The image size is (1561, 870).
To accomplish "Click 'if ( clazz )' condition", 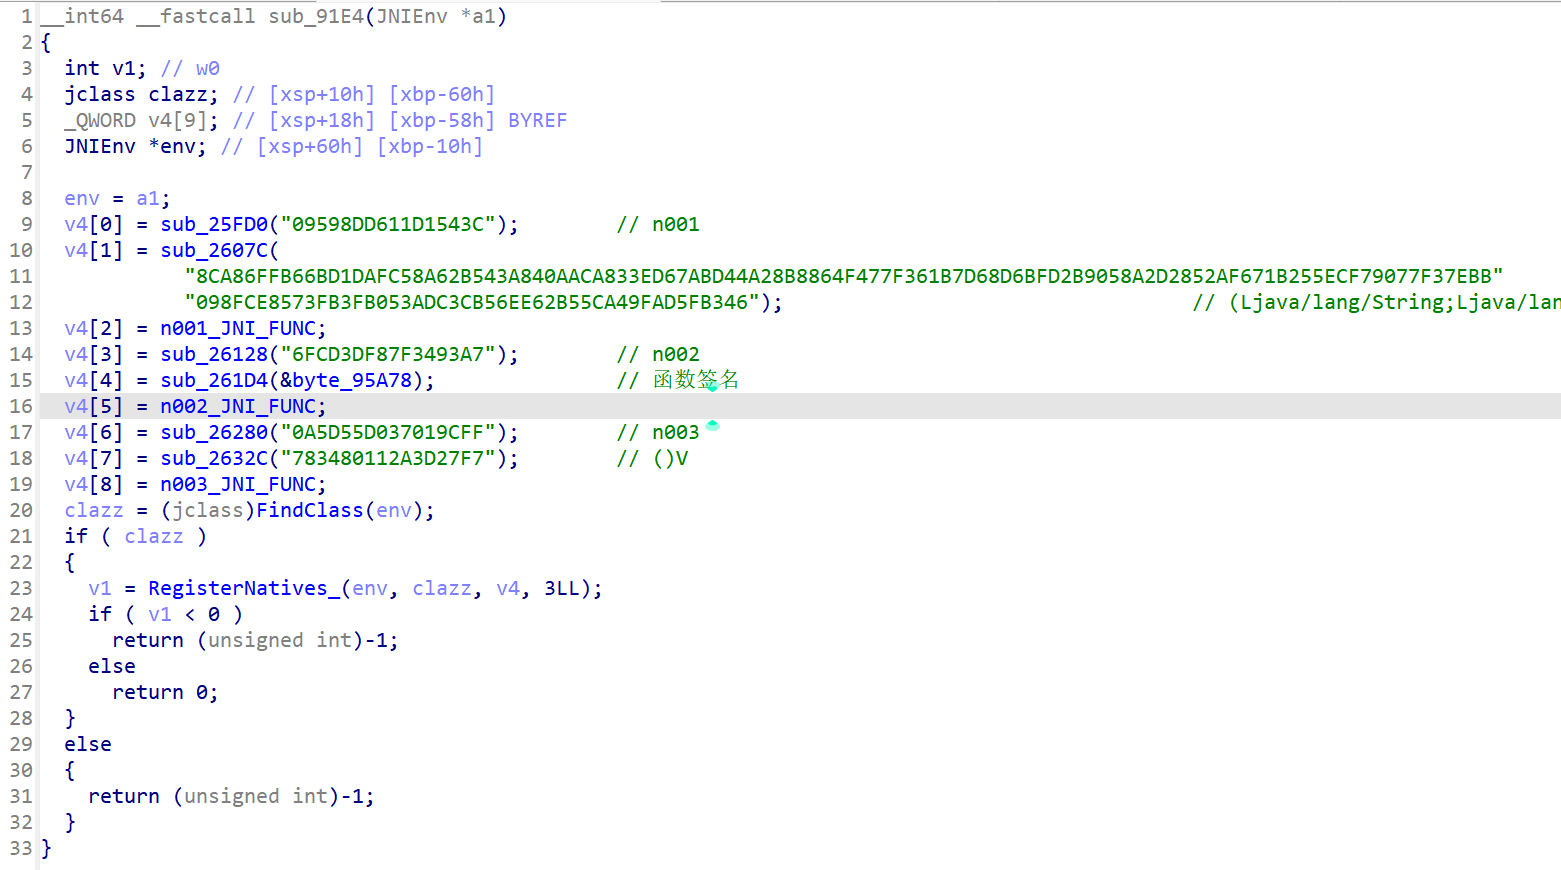I will coord(136,536).
